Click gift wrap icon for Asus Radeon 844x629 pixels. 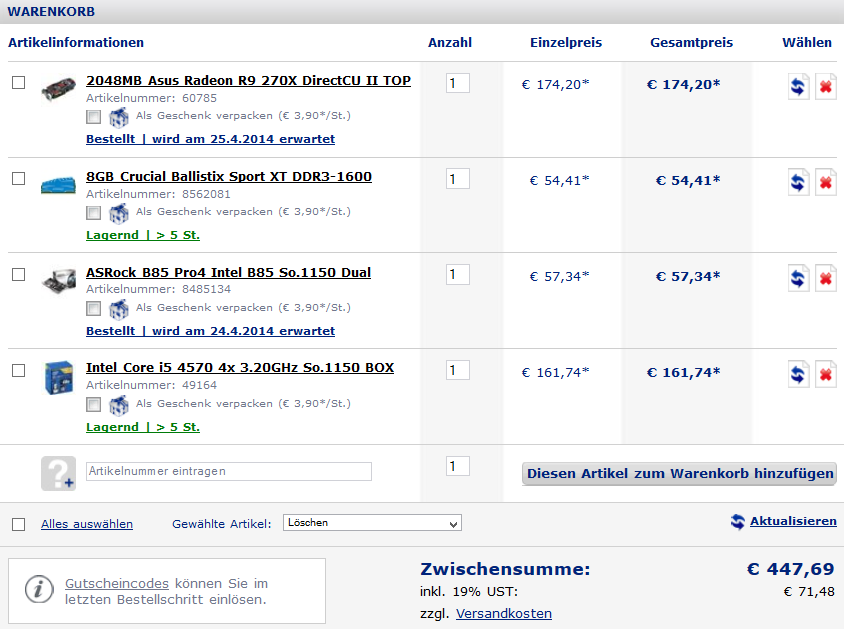[119, 117]
